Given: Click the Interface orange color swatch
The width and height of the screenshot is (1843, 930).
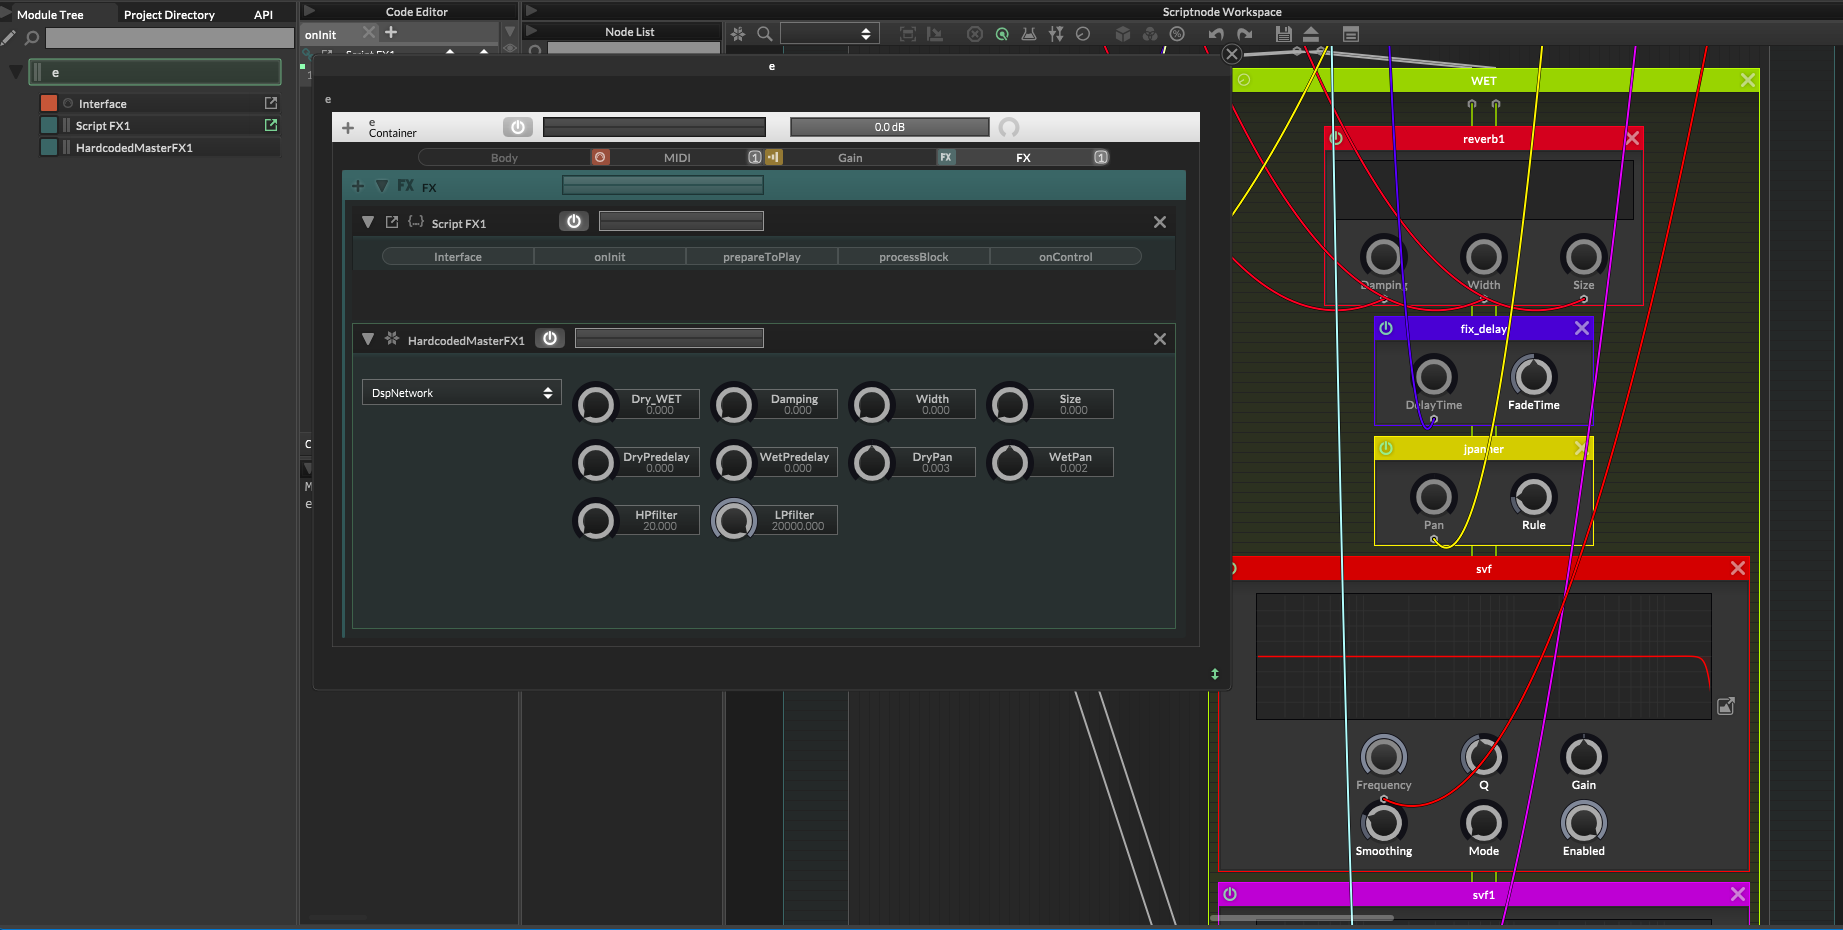Looking at the screenshot, I should [x=49, y=103].
